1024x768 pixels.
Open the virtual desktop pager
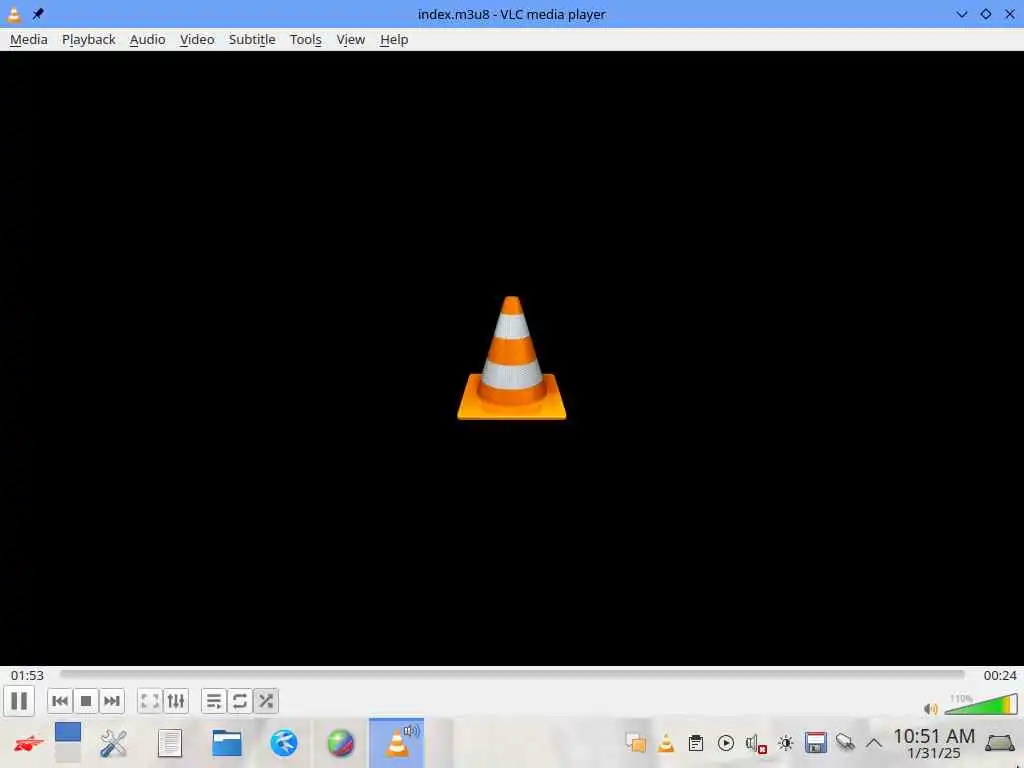68,743
